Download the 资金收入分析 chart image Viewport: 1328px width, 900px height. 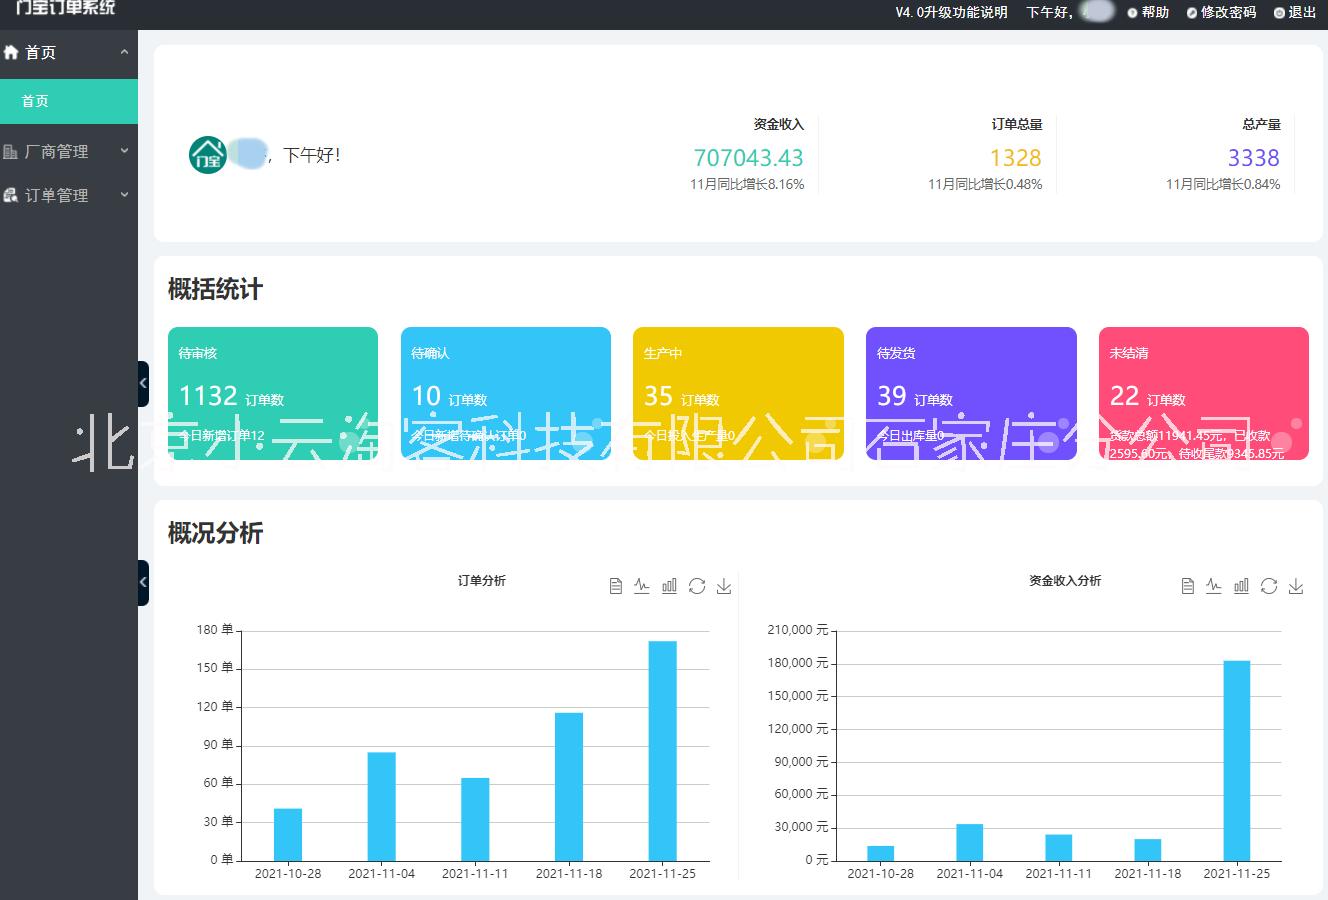(x=1296, y=586)
